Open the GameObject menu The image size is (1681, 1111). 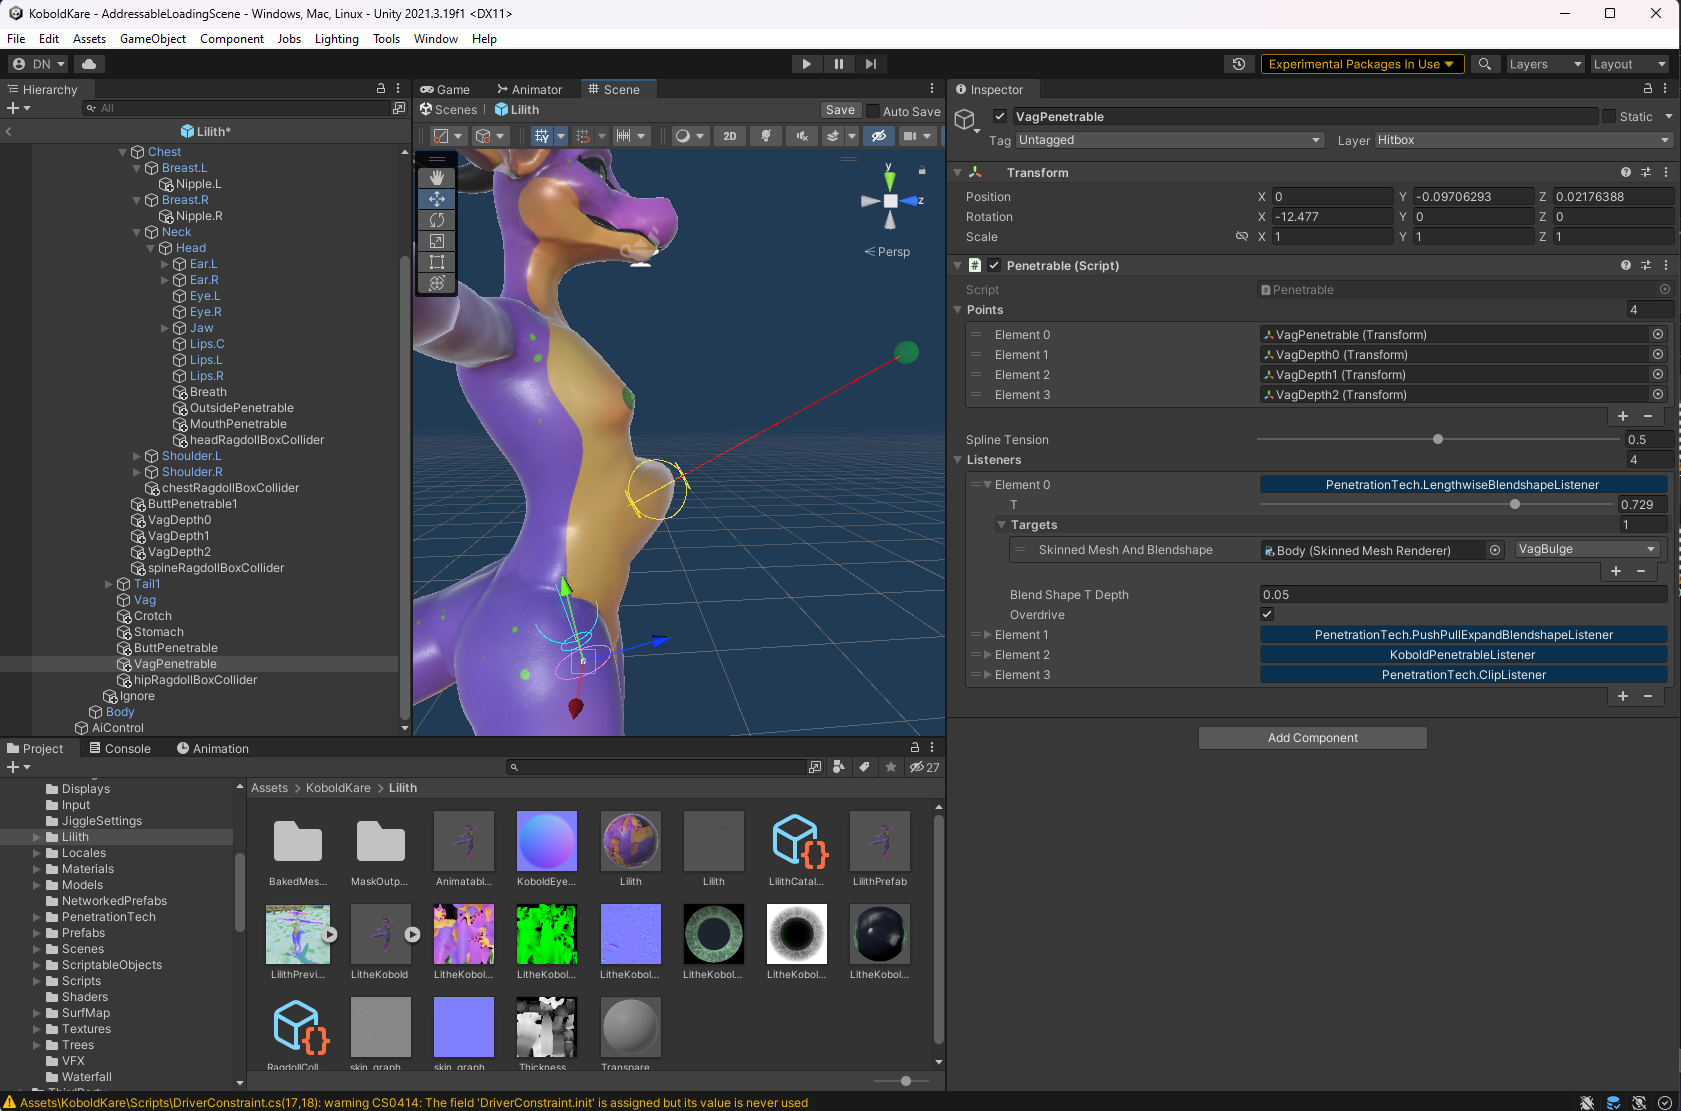pos(153,39)
